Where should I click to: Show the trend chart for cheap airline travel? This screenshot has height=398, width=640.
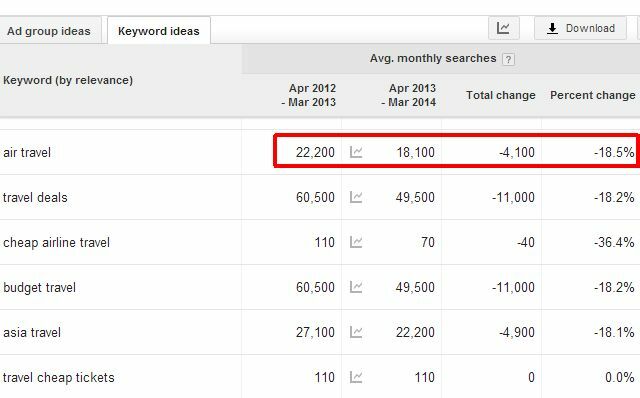click(356, 242)
